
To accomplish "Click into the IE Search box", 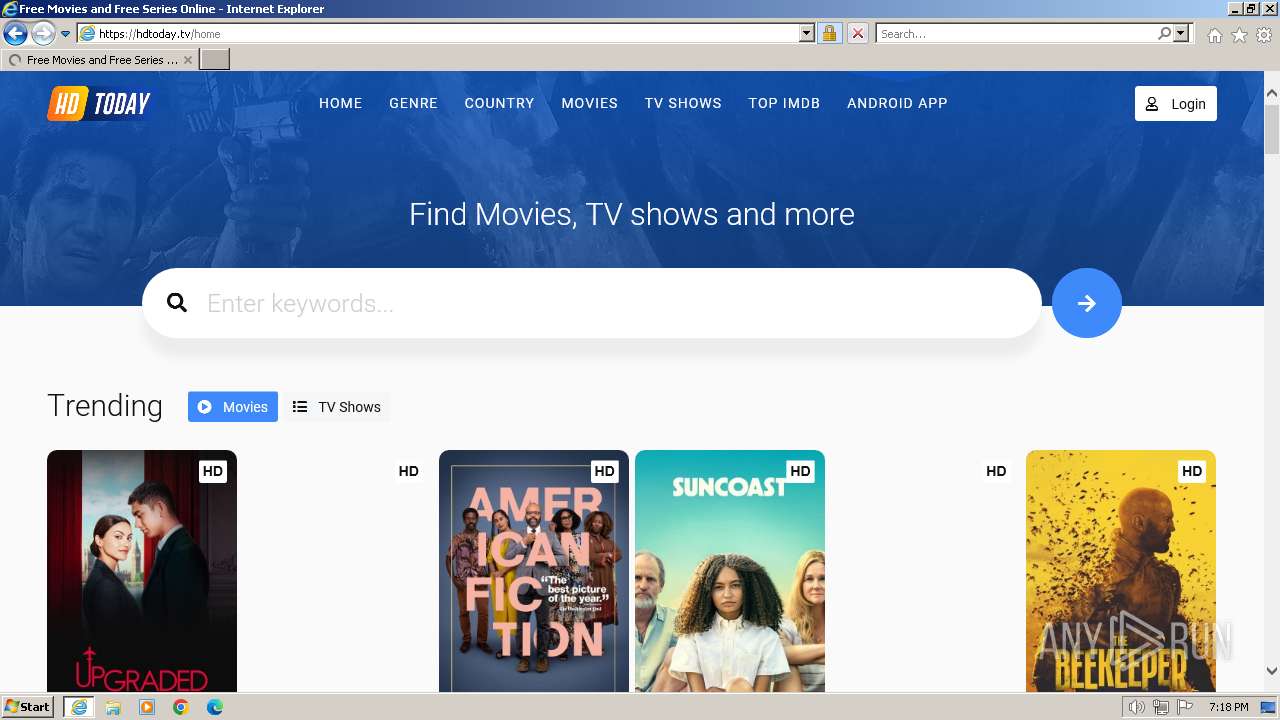I will click(x=1016, y=34).
